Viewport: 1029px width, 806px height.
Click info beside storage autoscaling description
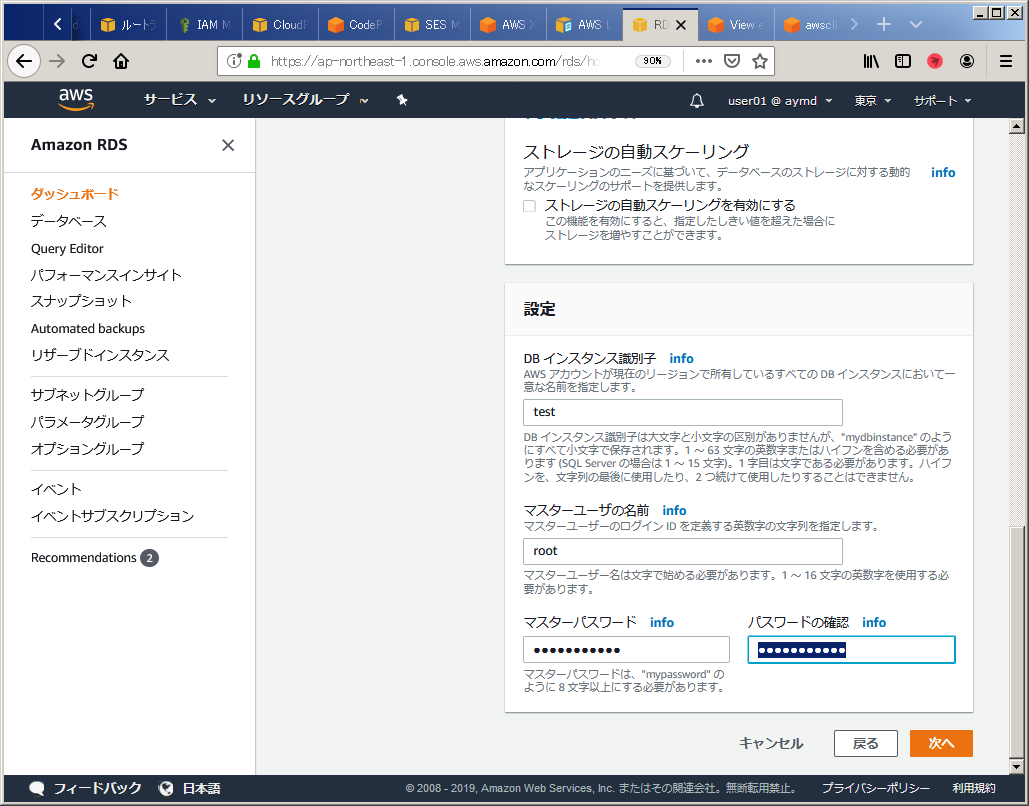click(x=943, y=172)
